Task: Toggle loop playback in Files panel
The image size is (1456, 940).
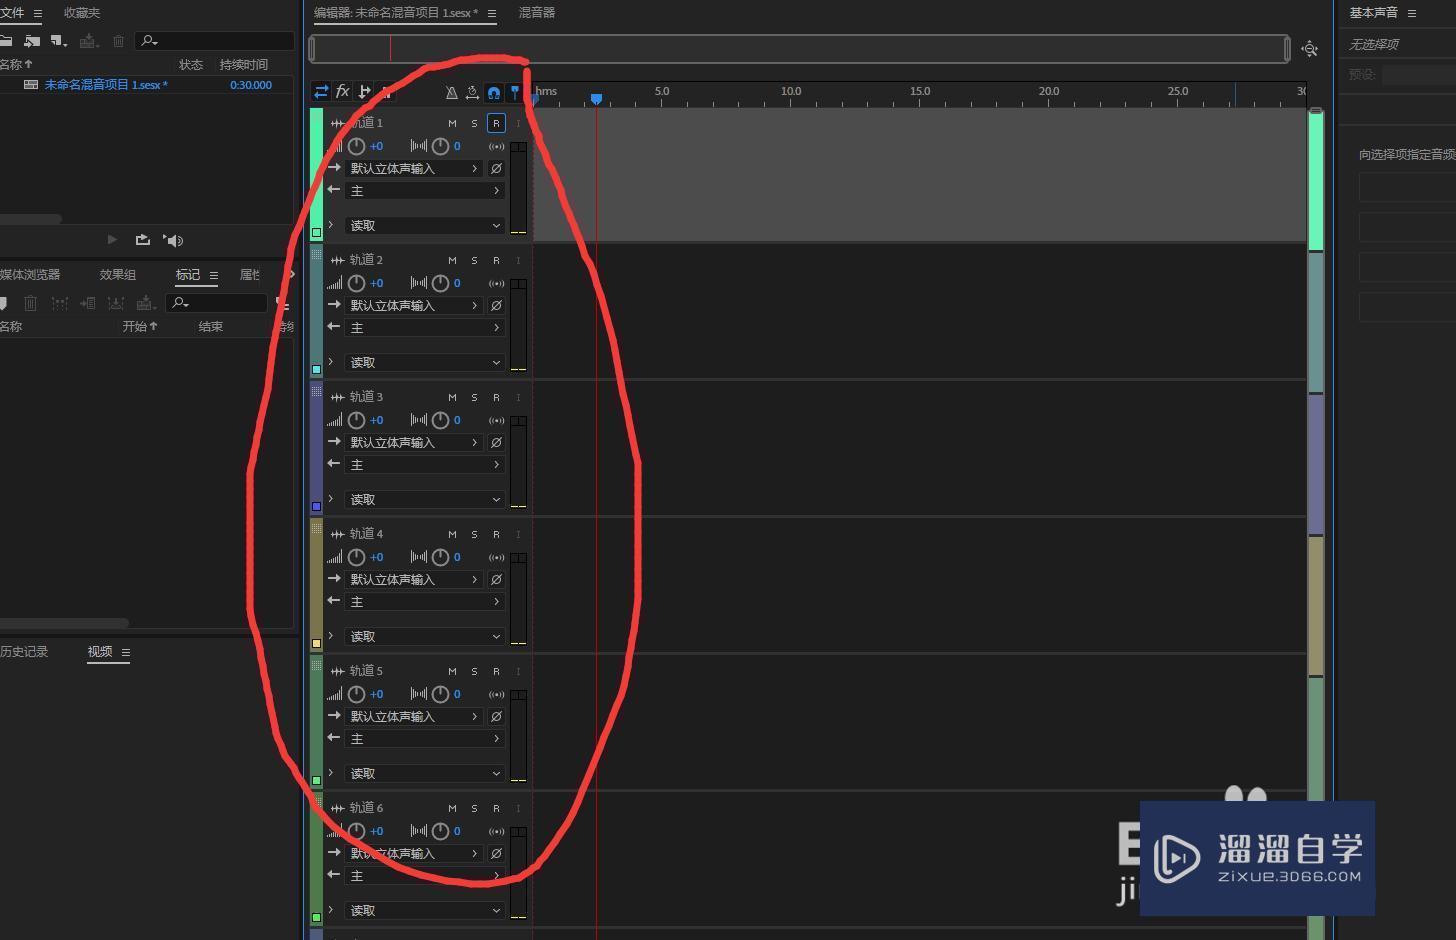Action: click(x=143, y=240)
